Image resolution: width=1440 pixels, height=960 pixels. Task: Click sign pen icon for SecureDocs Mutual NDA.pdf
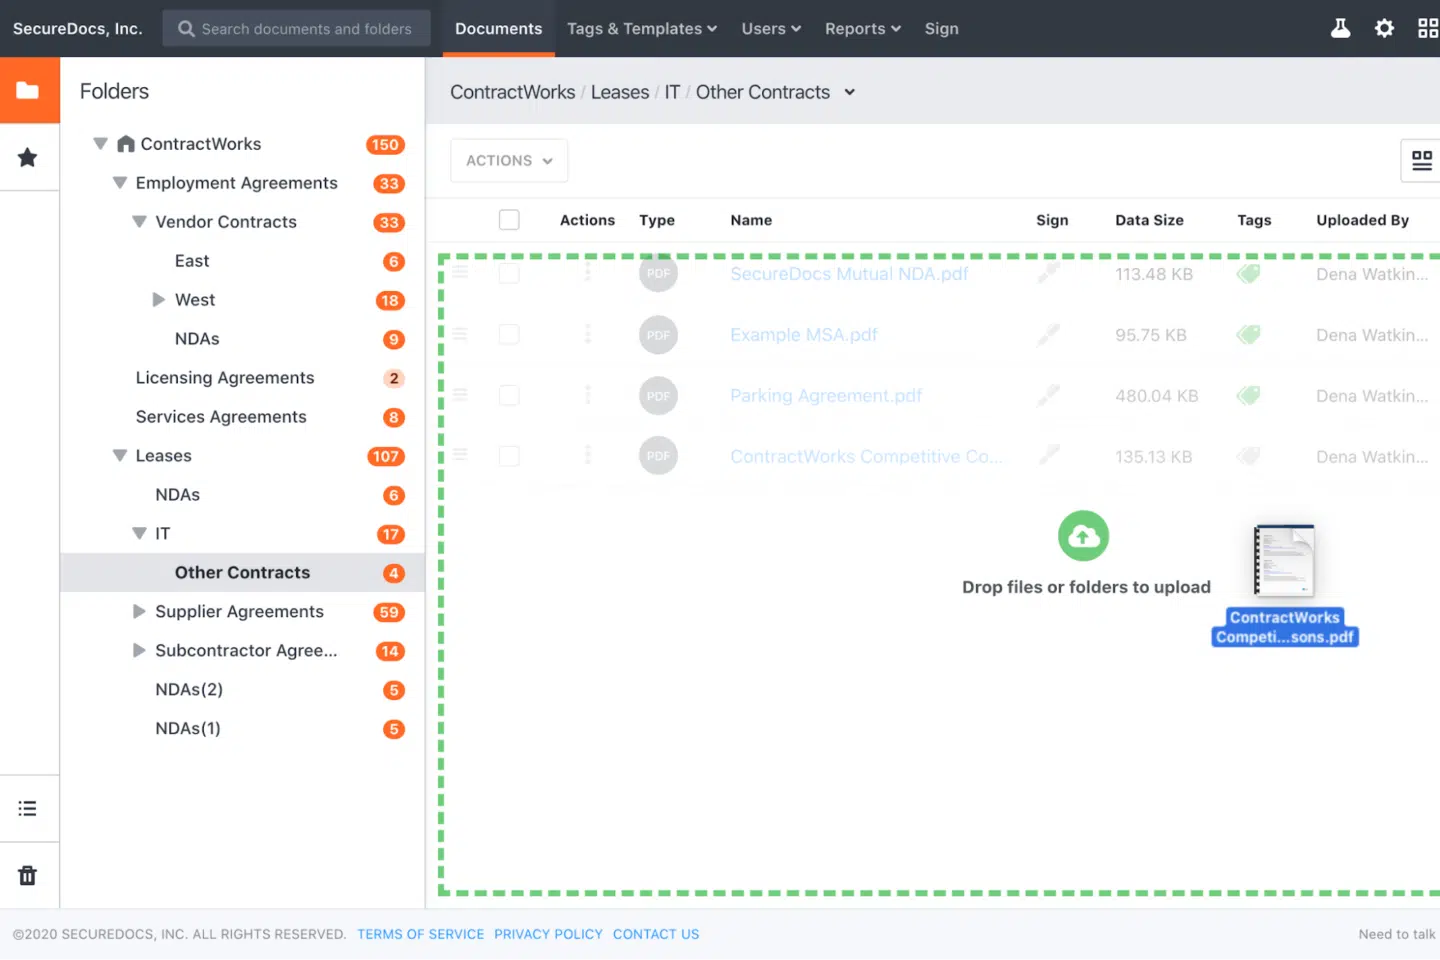tap(1048, 273)
